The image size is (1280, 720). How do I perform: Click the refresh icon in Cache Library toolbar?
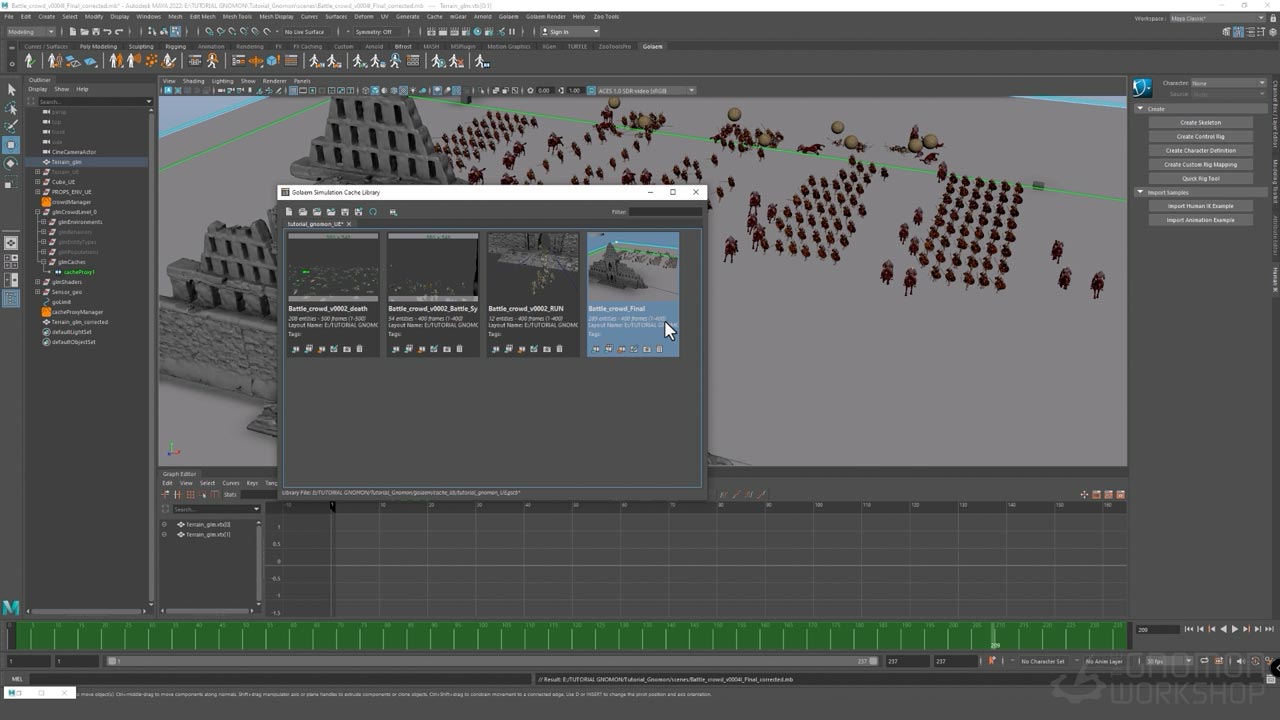(373, 212)
